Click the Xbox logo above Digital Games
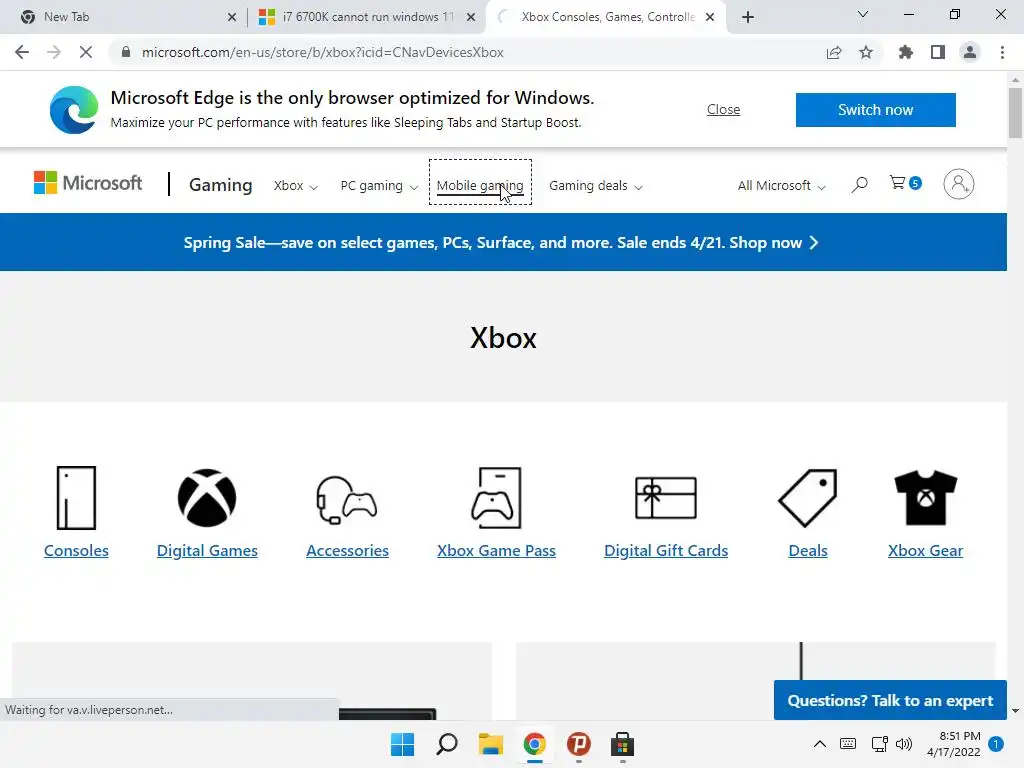The image size is (1024, 768). [x=207, y=498]
